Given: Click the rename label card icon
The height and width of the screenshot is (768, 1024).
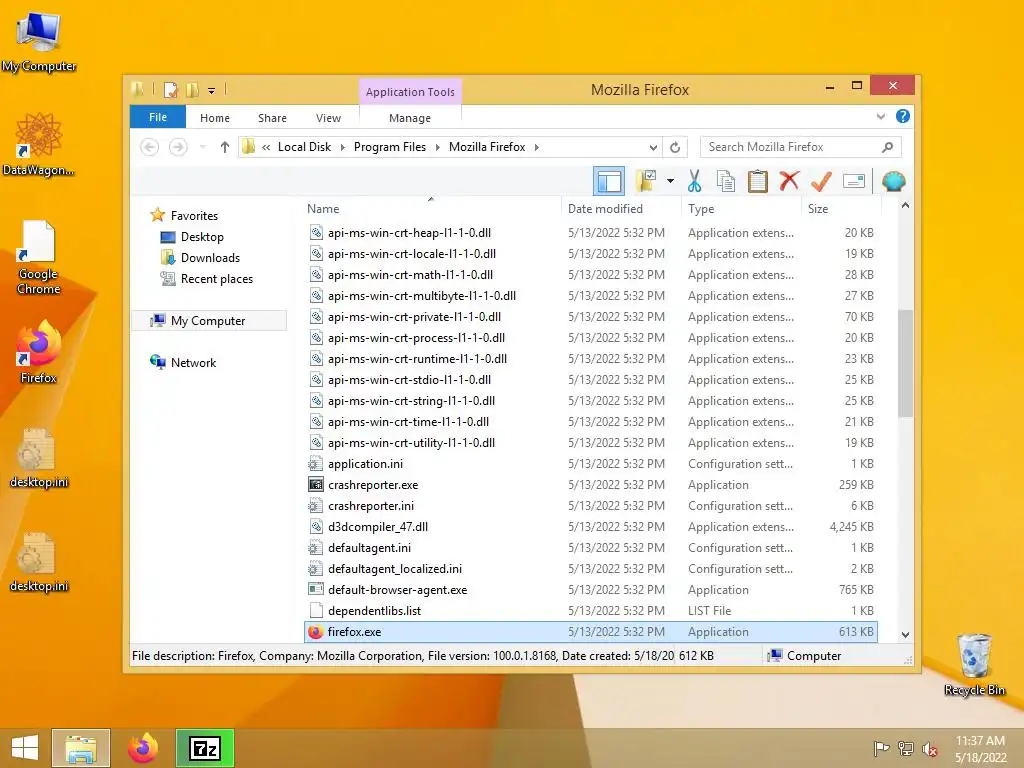Looking at the screenshot, I should (x=854, y=181).
